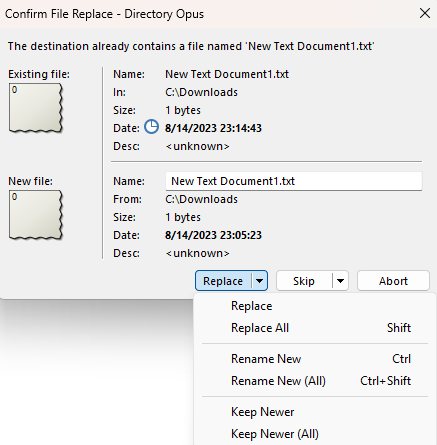
Task: Click the existing file size 1 bytes
Action: [x=183, y=110]
